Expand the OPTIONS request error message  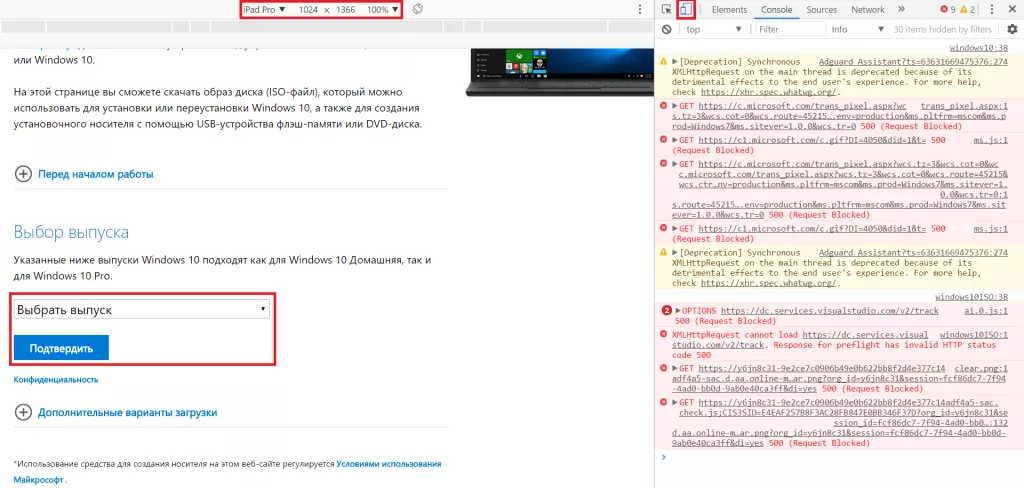point(678,311)
